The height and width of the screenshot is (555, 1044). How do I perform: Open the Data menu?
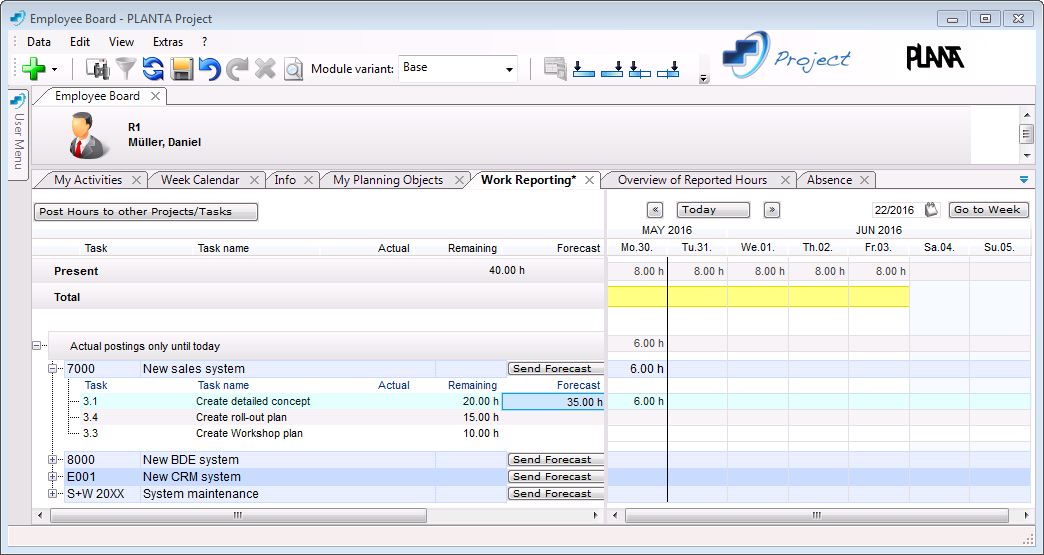click(x=39, y=42)
